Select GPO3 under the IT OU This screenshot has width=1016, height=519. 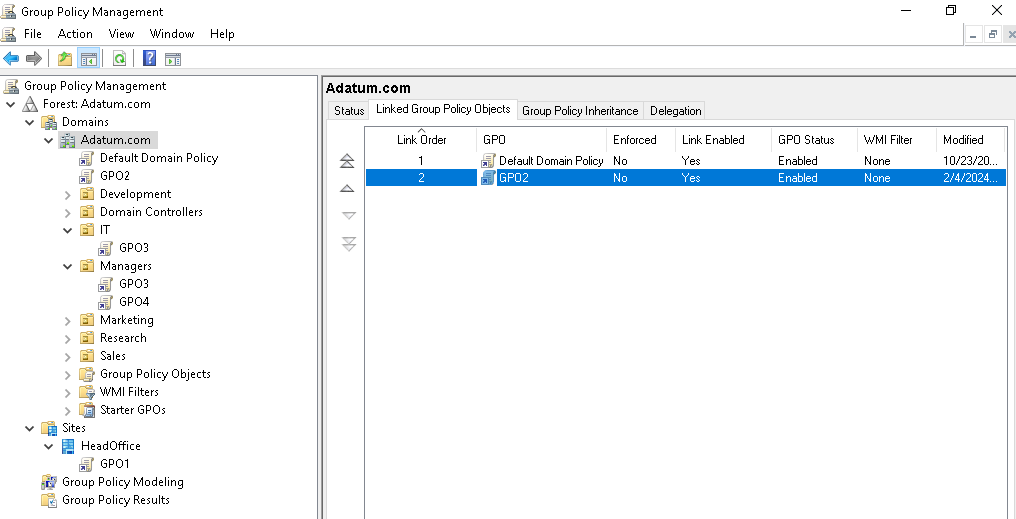click(133, 248)
